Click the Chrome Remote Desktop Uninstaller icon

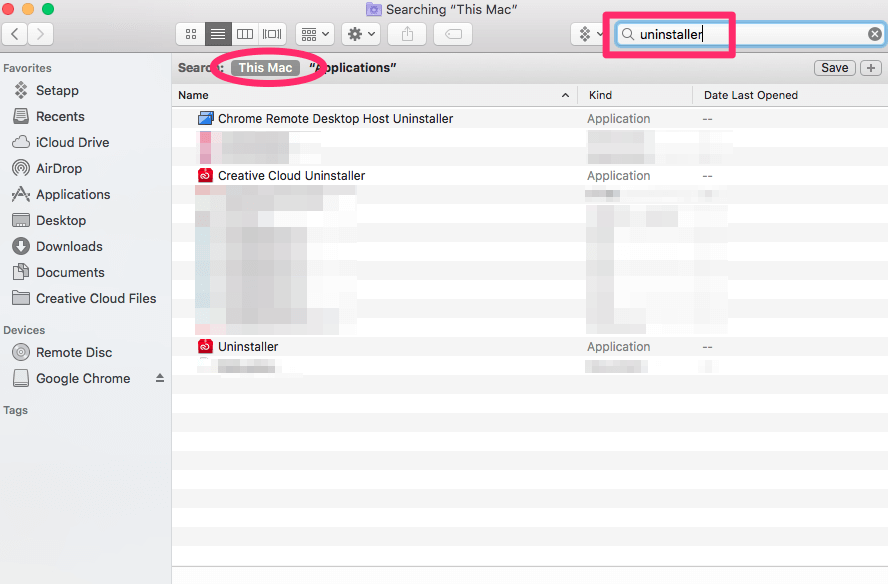205,118
